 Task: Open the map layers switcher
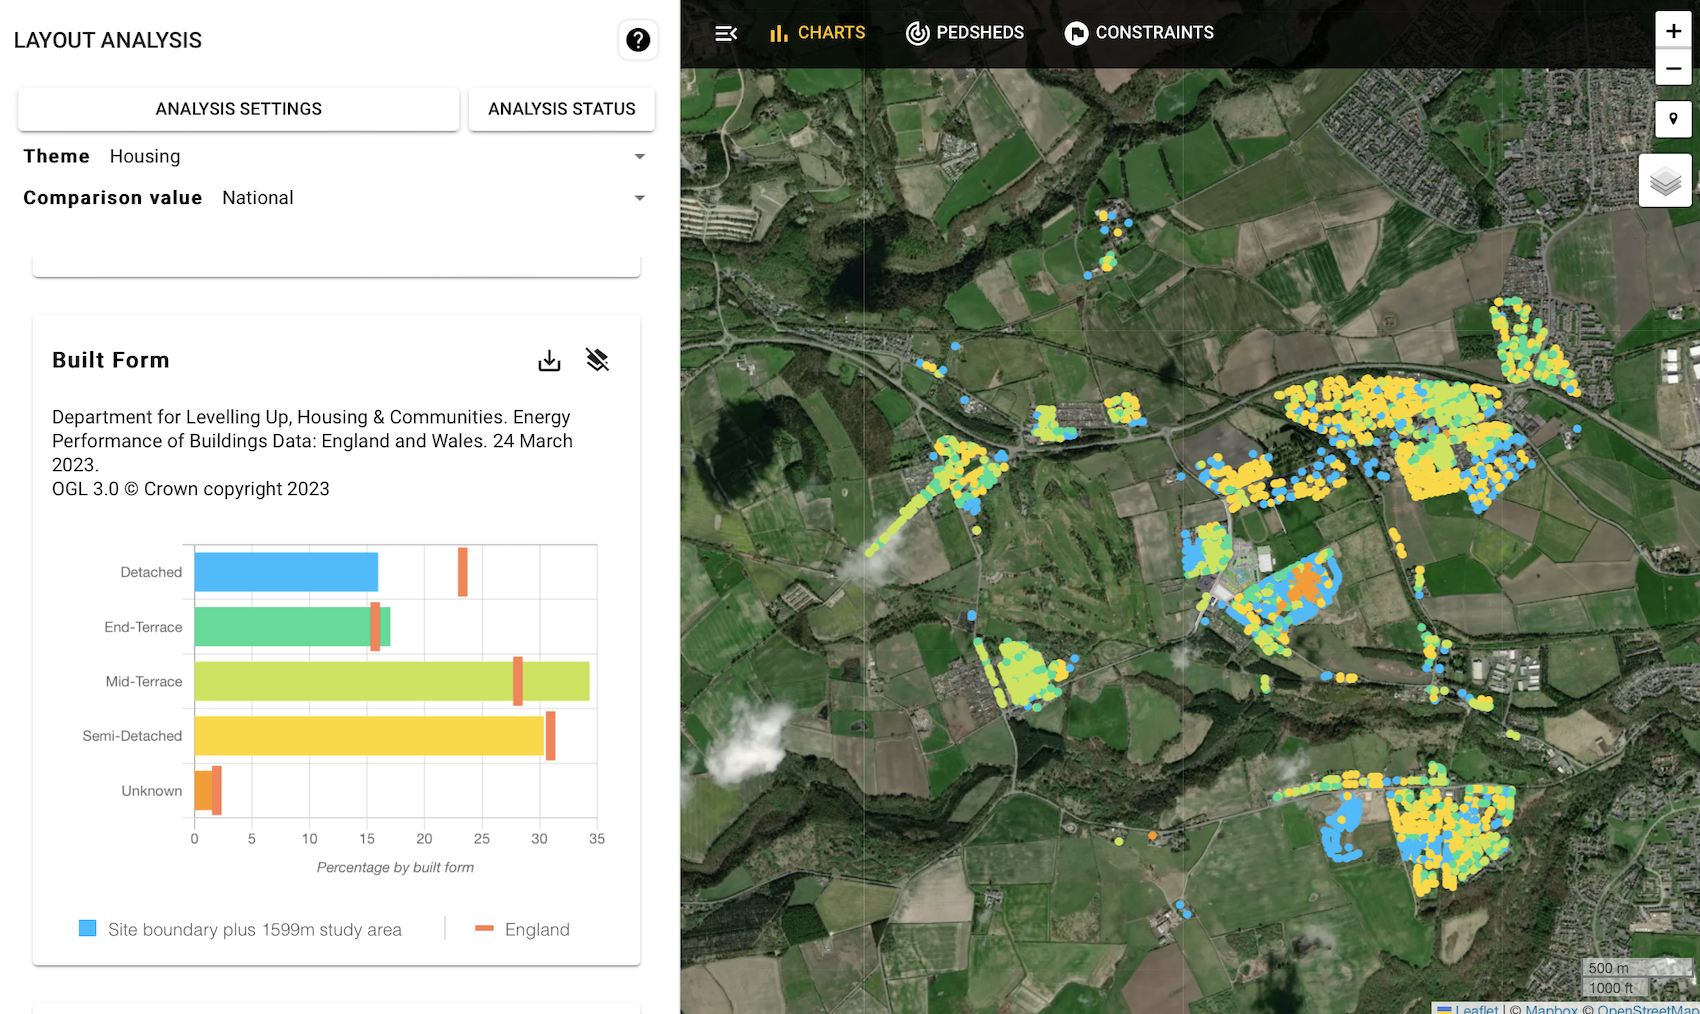pyautogui.click(x=1665, y=181)
